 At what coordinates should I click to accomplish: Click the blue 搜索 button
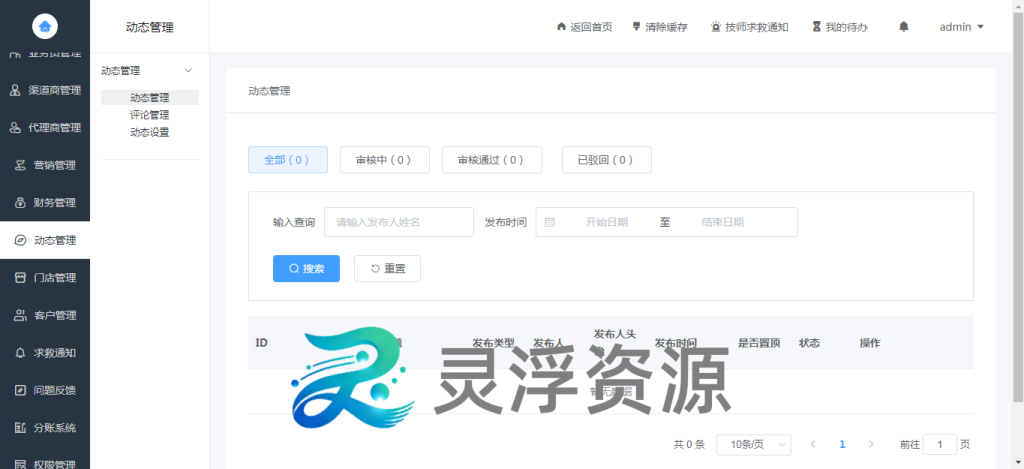coord(306,268)
